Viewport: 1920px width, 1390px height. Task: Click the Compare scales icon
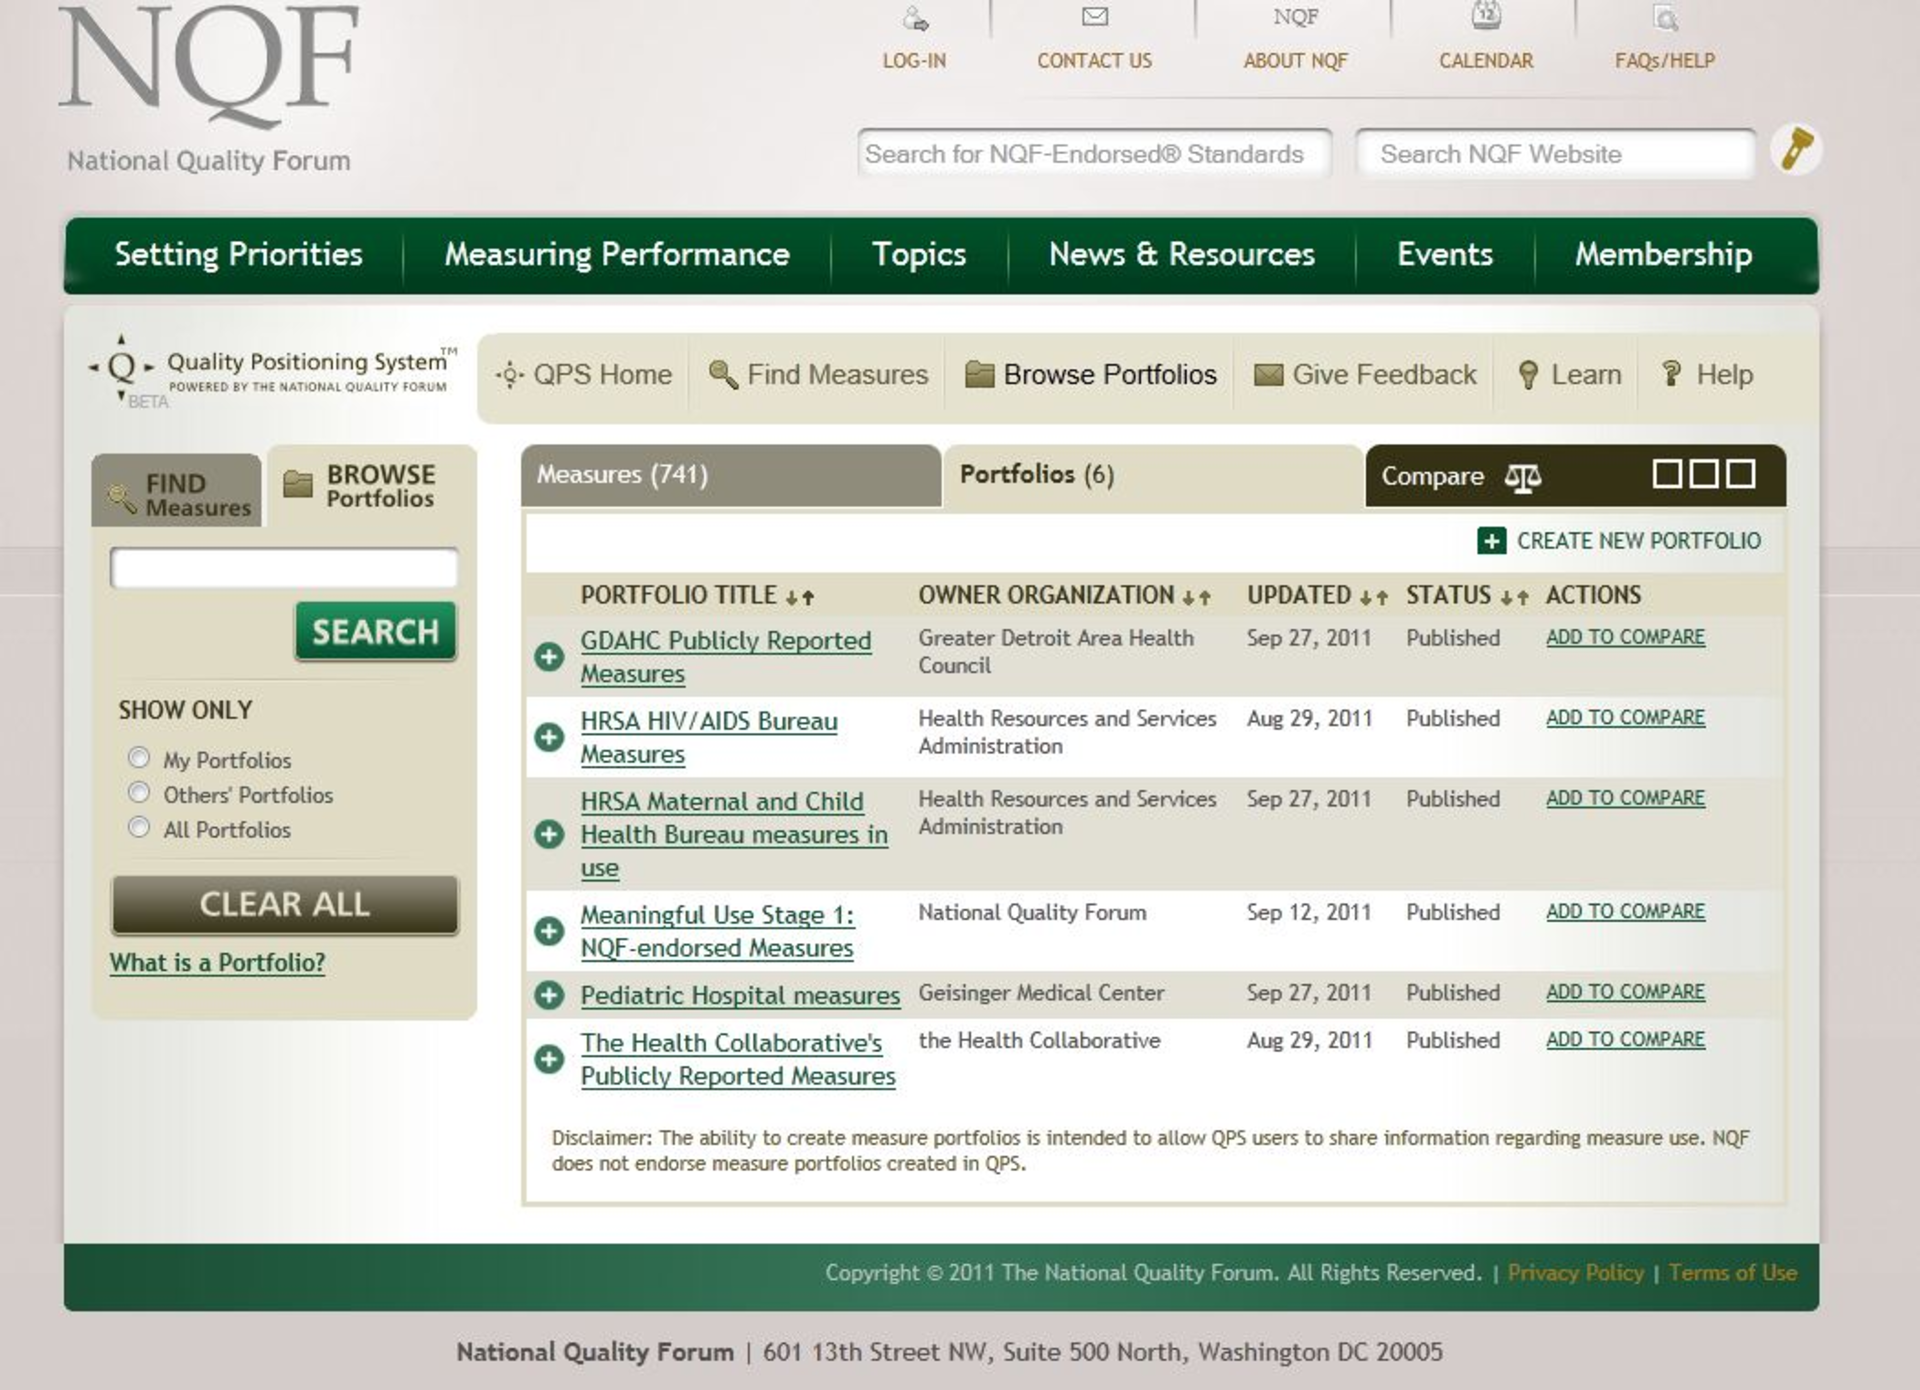pos(1522,478)
